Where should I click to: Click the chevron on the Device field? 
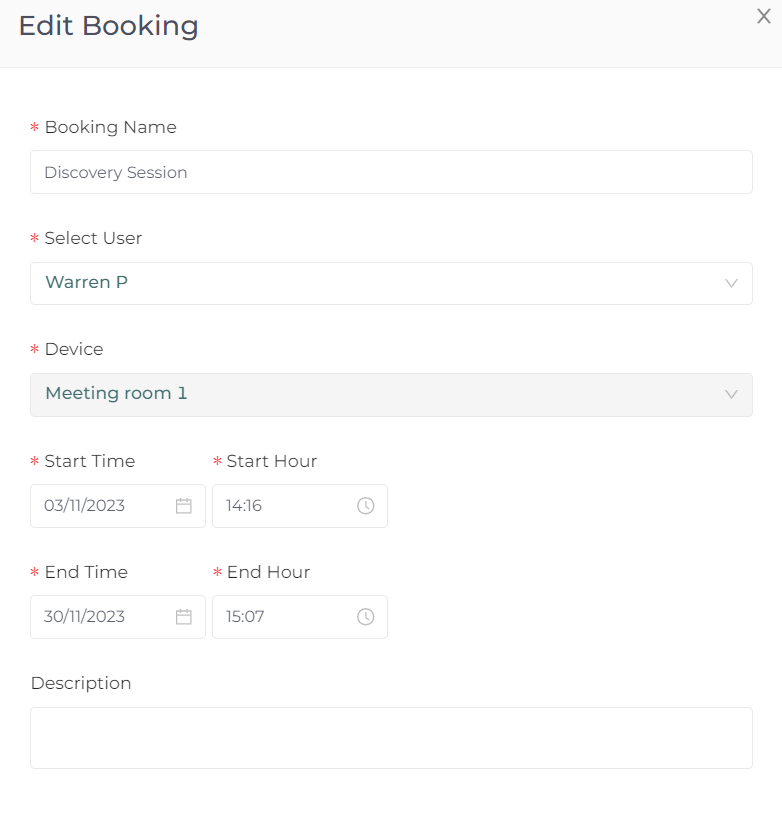tap(730, 395)
